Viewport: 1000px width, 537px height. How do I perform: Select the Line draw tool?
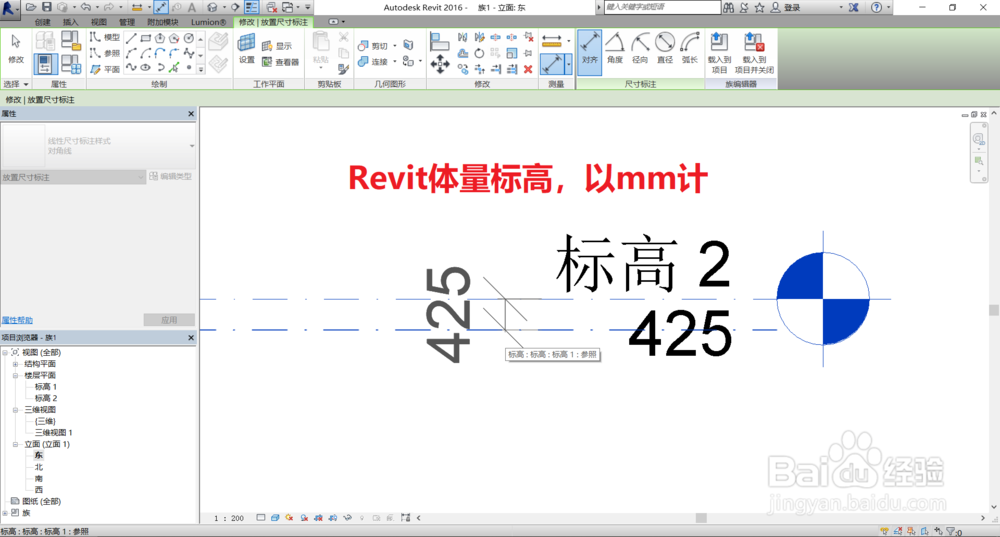(131, 38)
